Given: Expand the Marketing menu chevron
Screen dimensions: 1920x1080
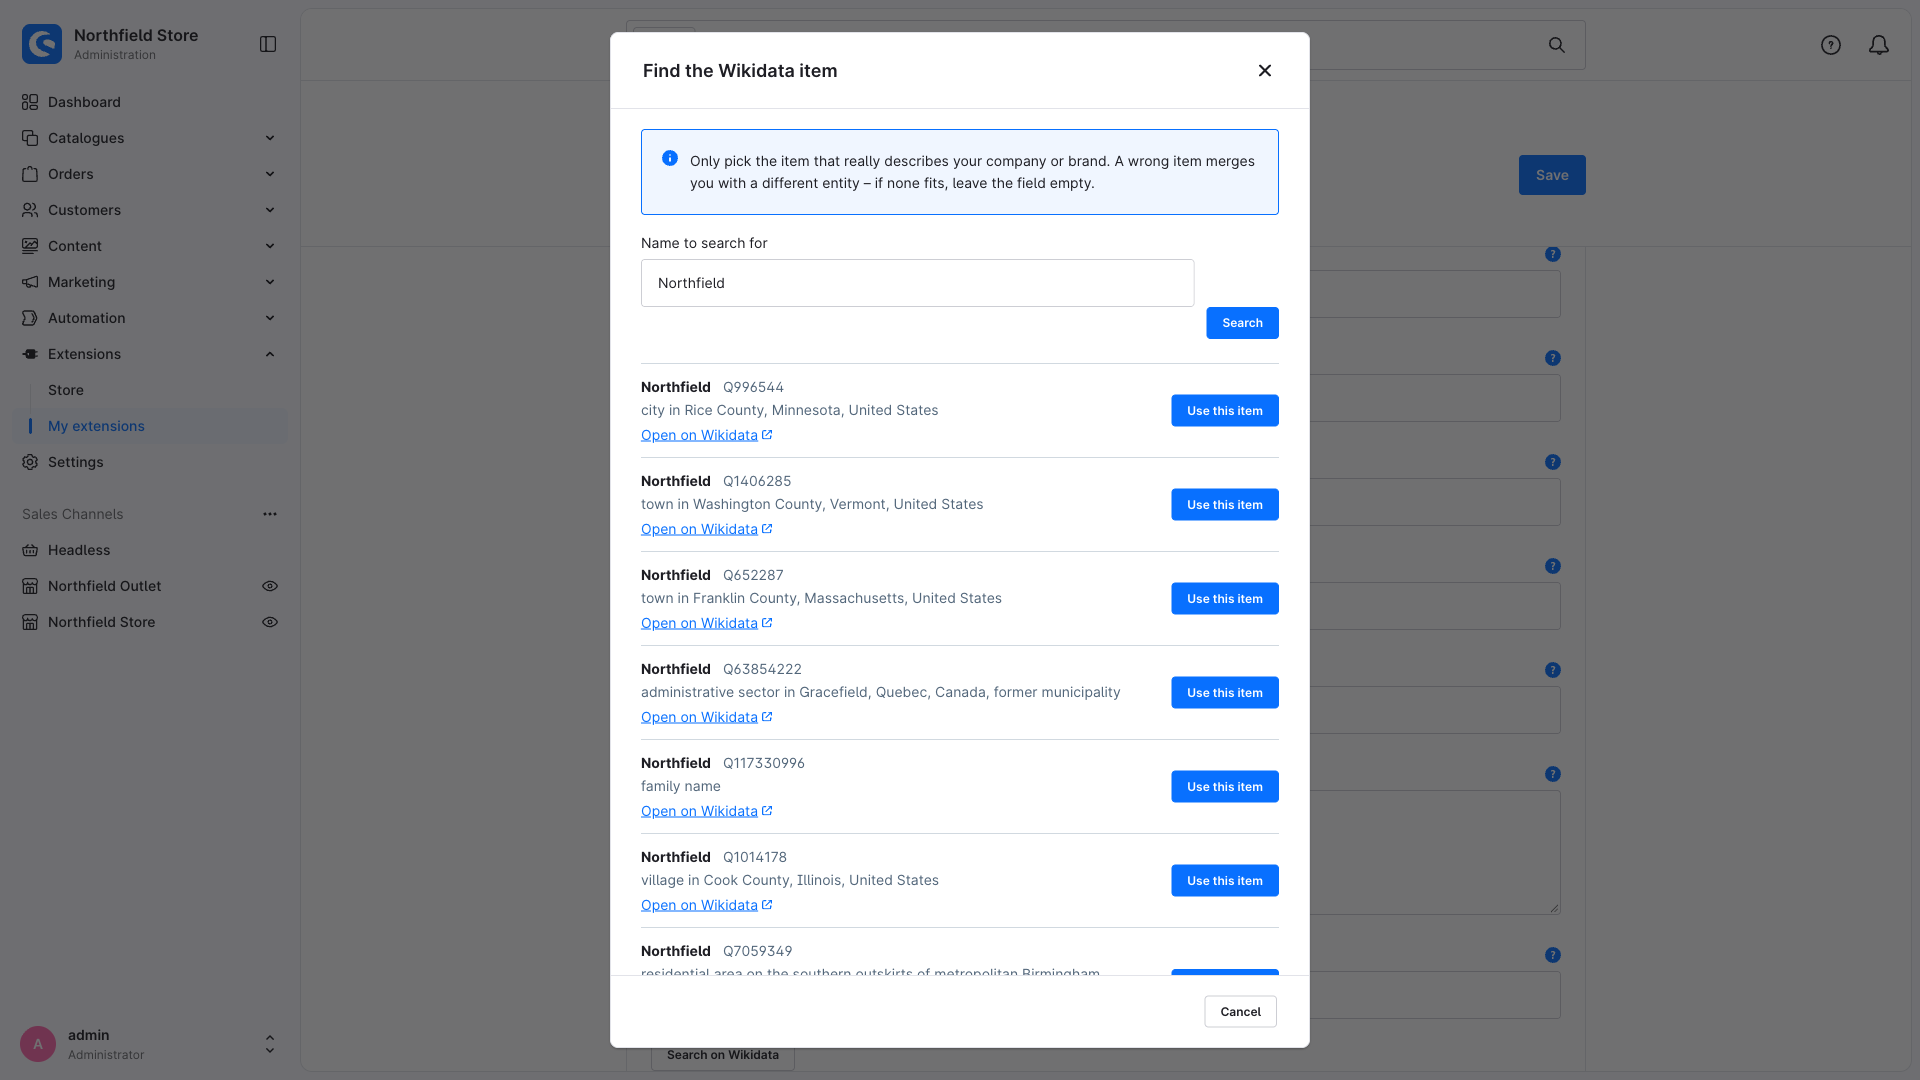Looking at the screenshot, I should (270, 282).
